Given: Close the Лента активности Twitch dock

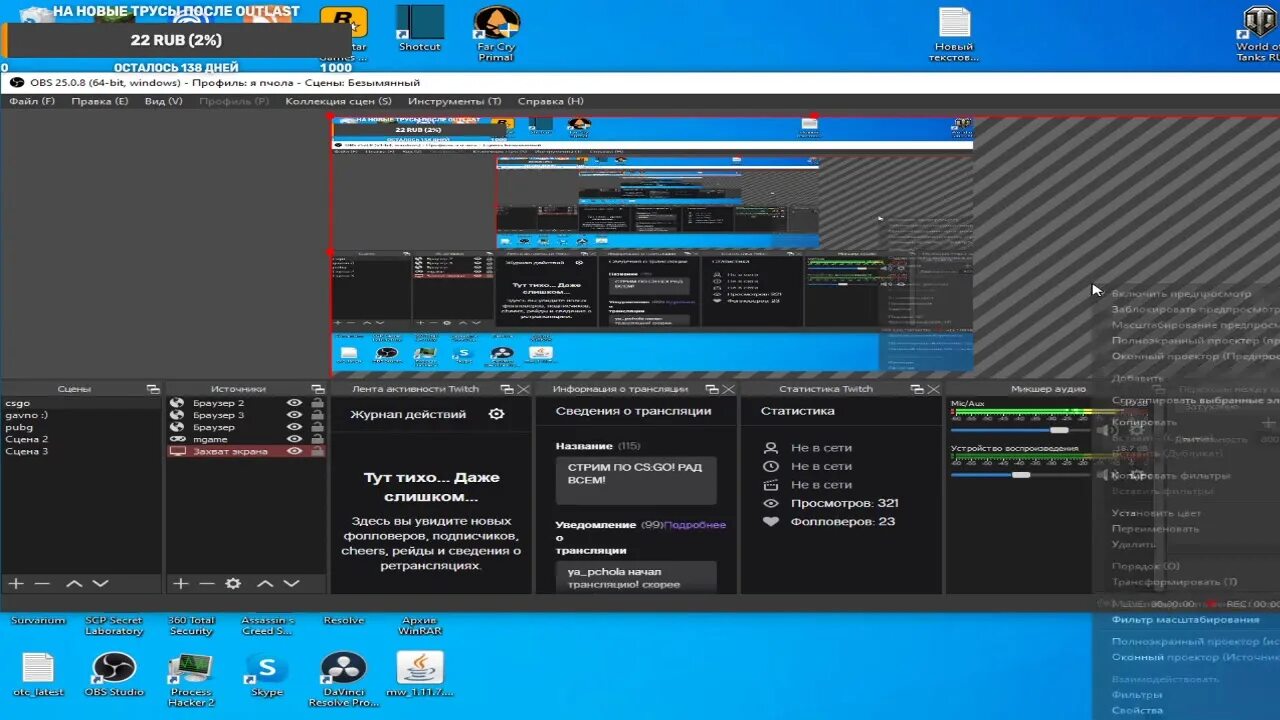Looking at the screenshot, I should [x=524, y=389].
